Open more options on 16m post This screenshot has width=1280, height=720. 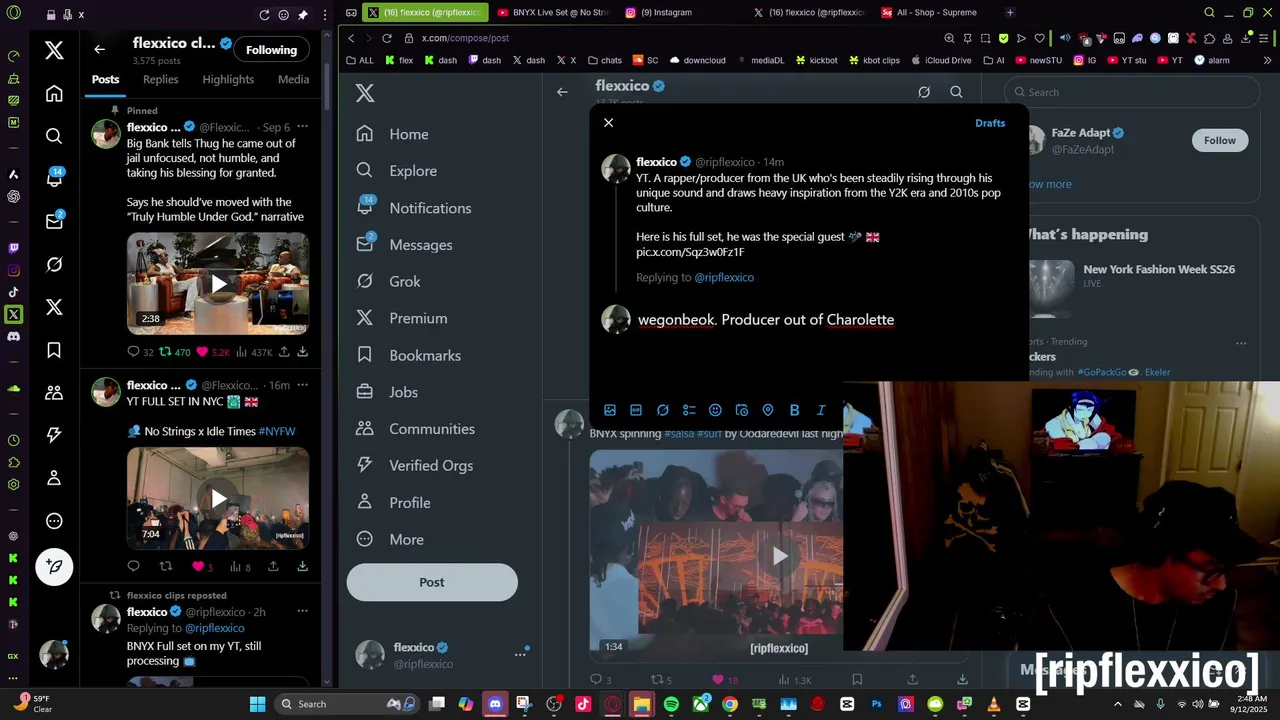(302, 385)
